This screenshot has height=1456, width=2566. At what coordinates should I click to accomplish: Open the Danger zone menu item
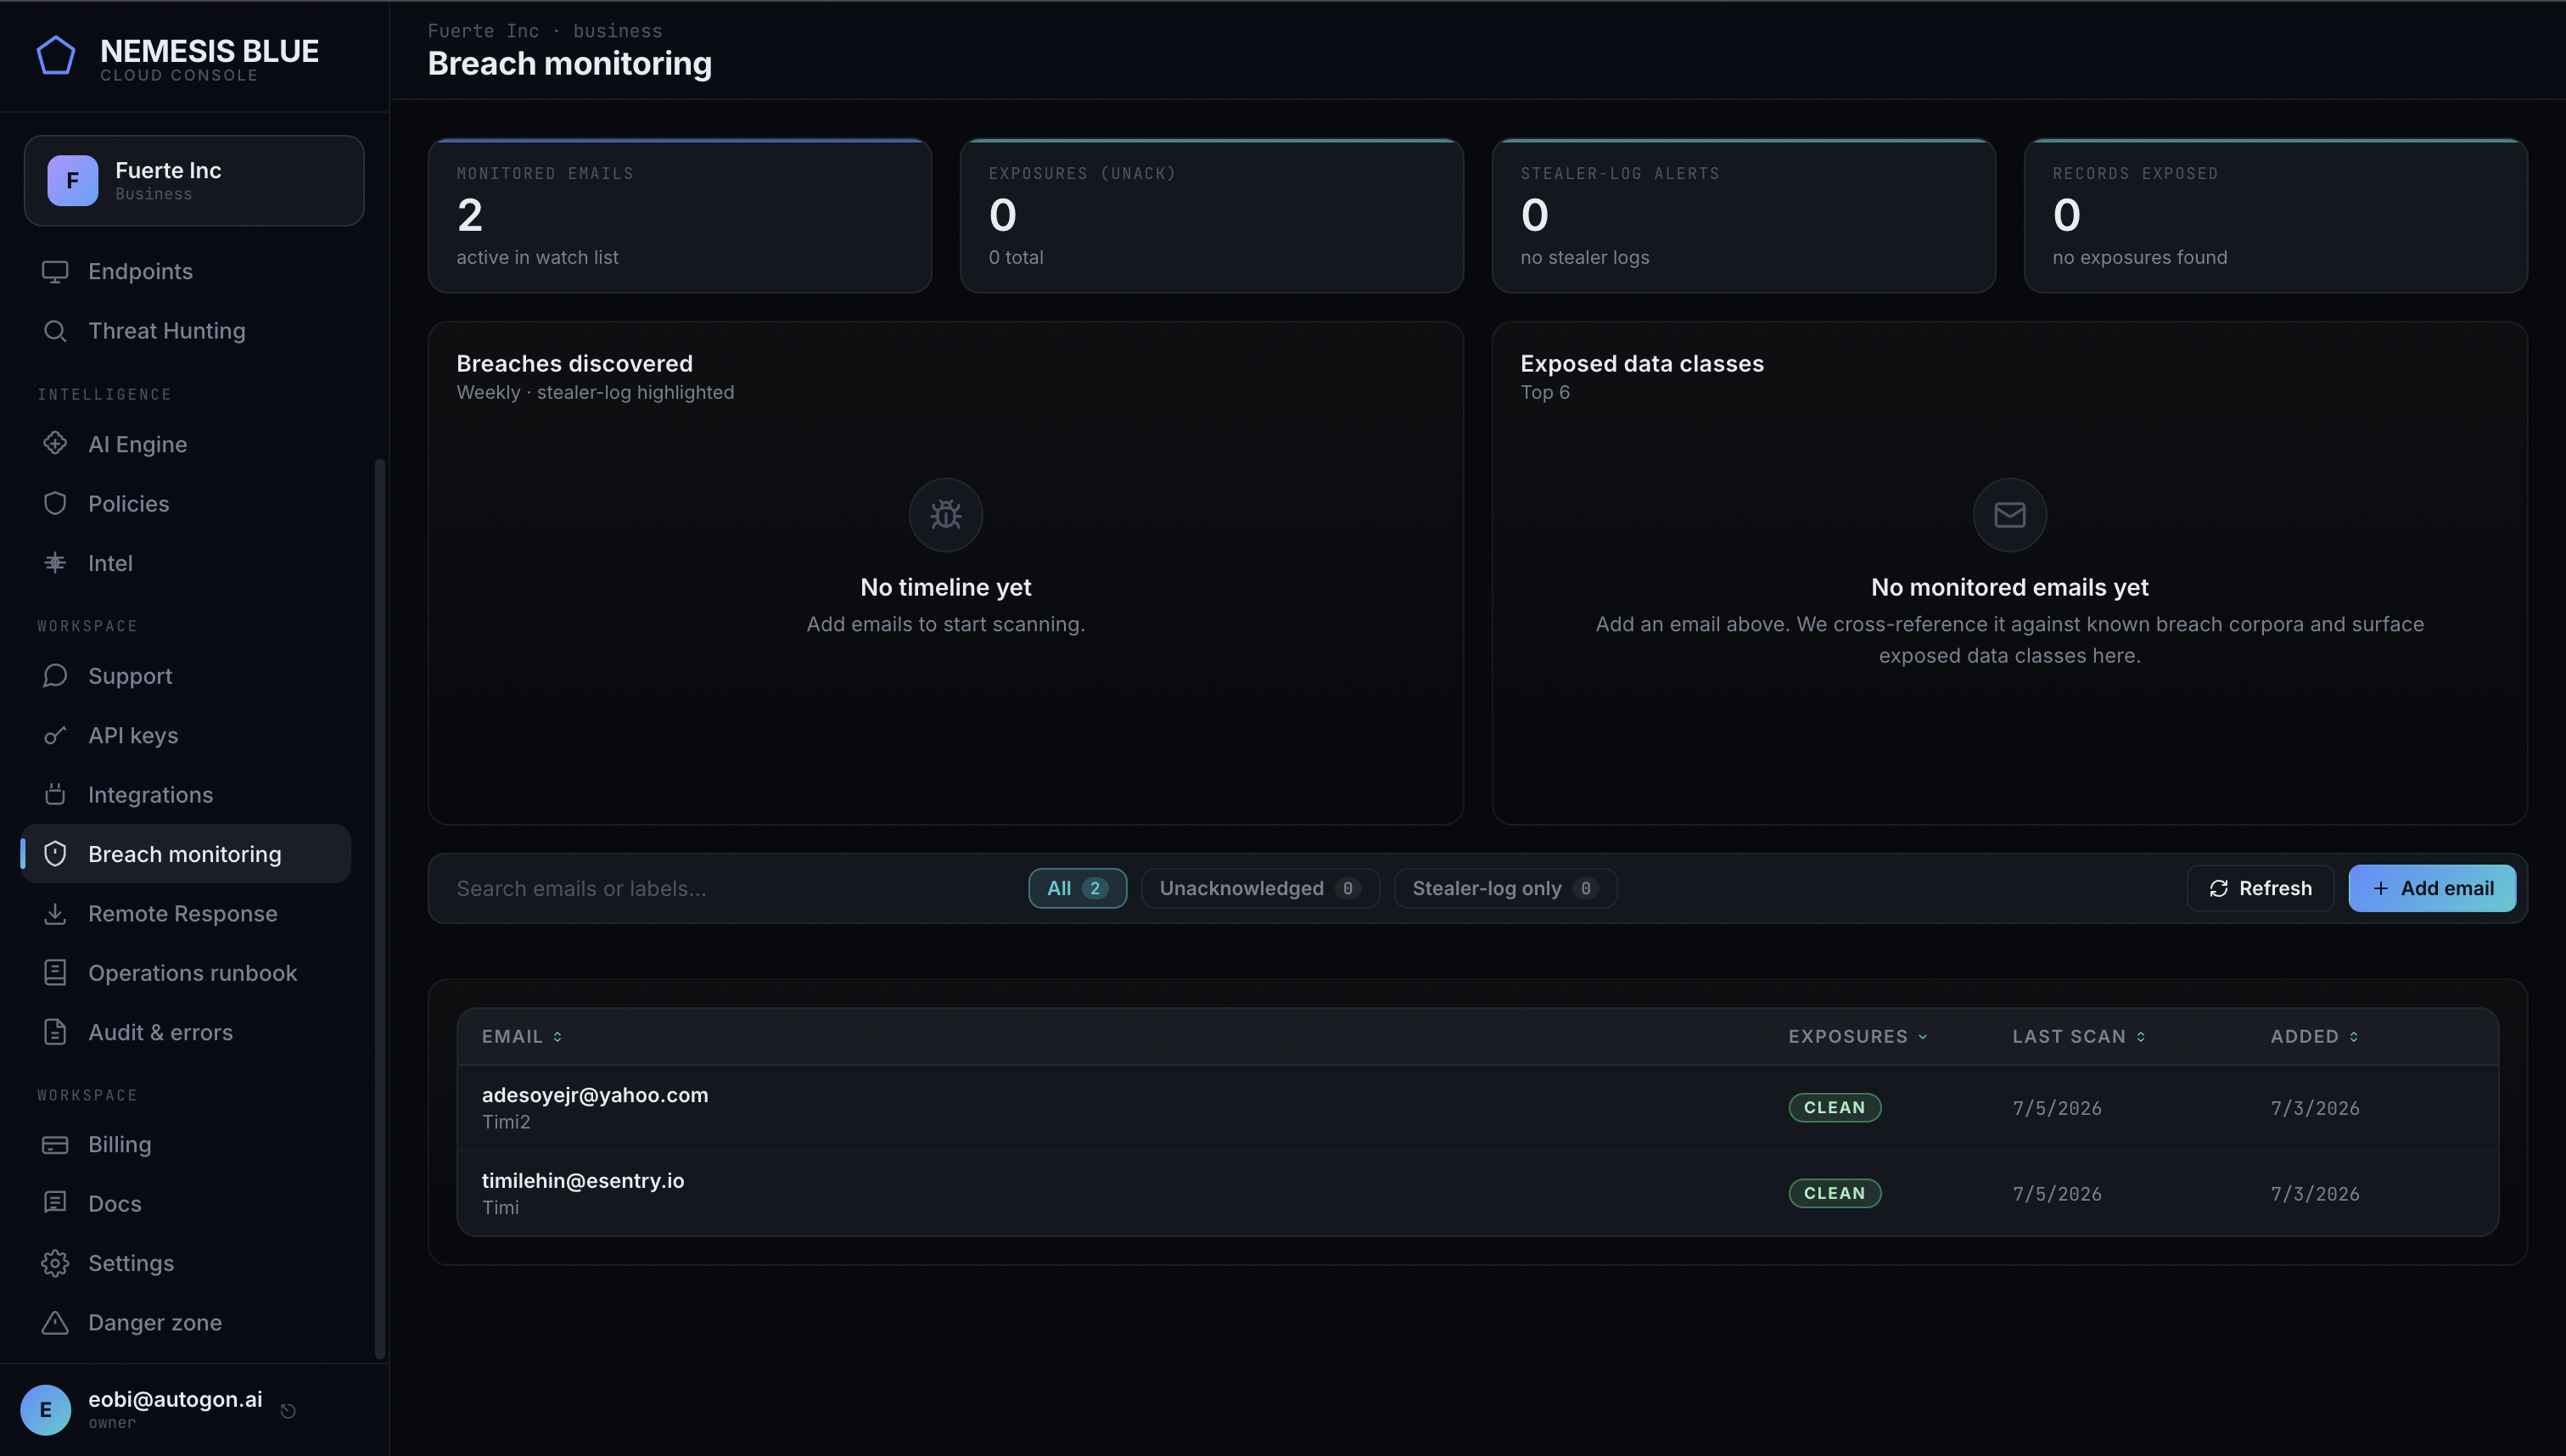[x=186, y=1323]
